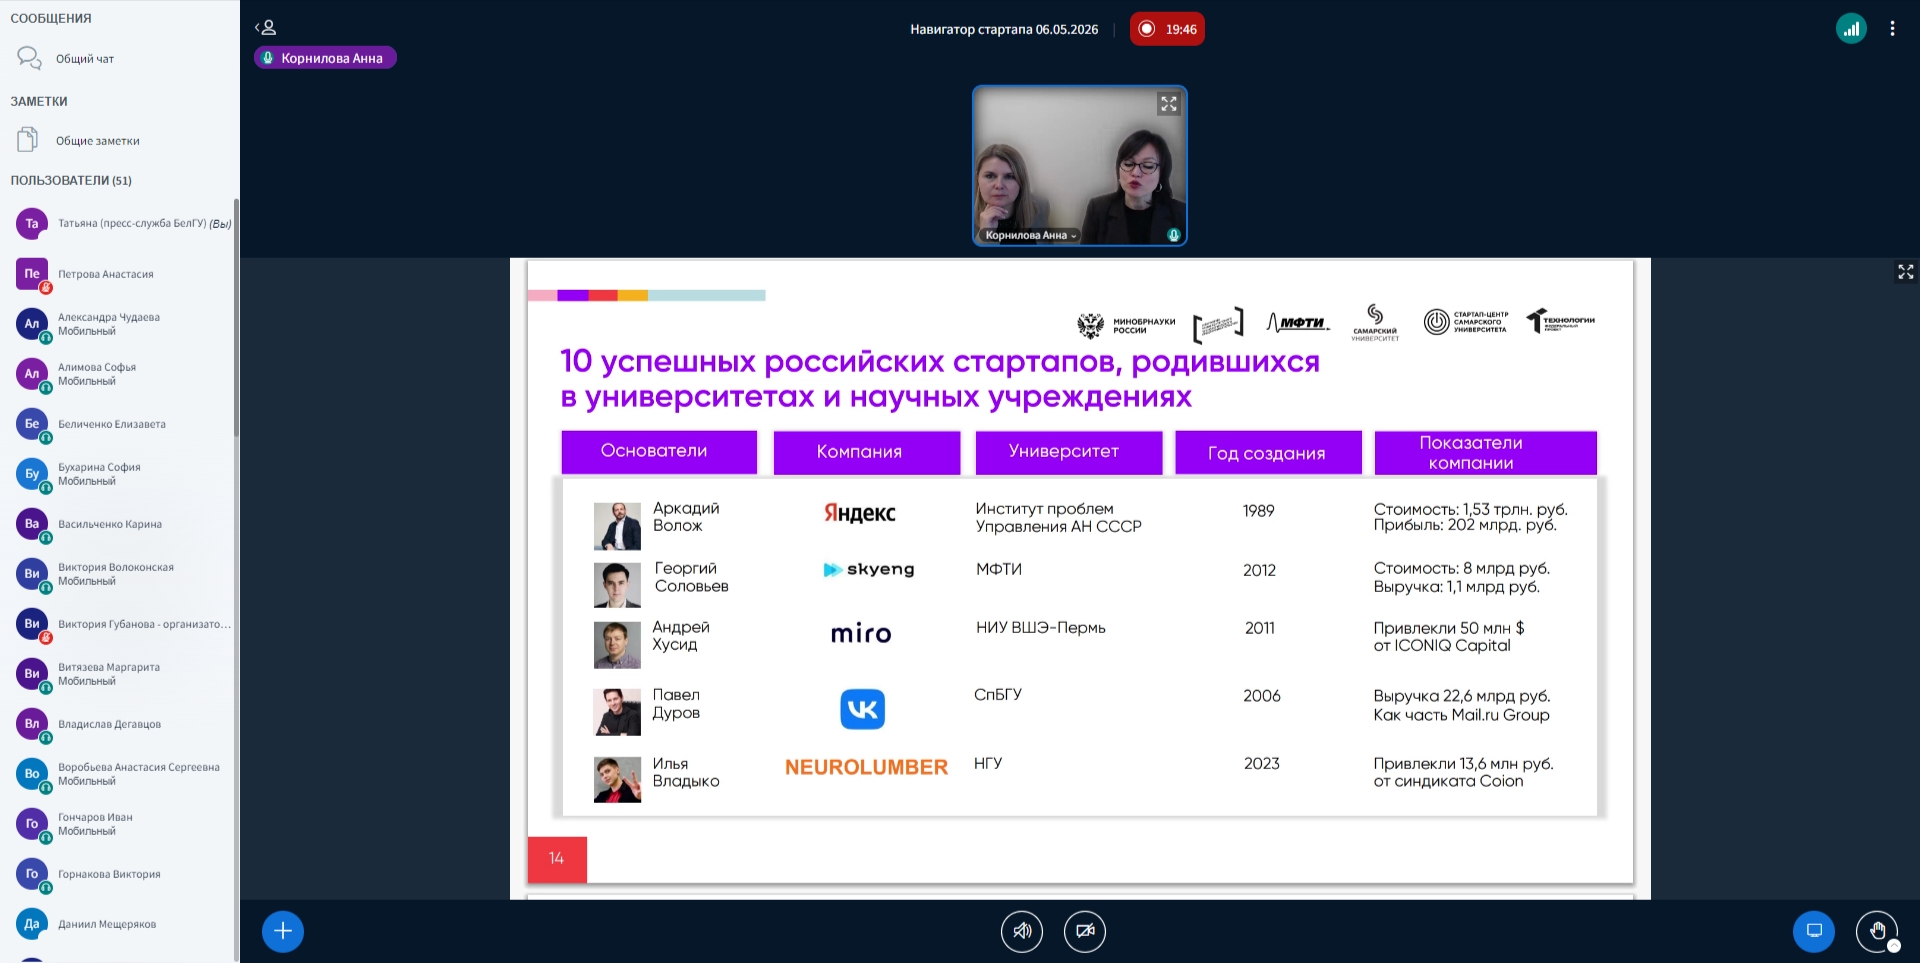Toggle the raise hand button
Screen dimensions: 1920x963
[x=1877, y=931]
